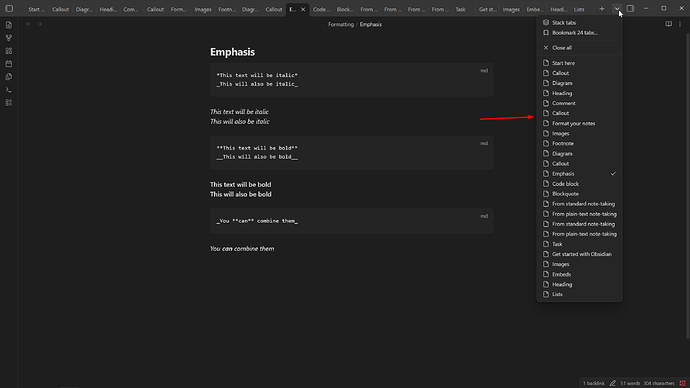The image size is (690, 388).
Task: Toggle editing mode pencil in status bar
Action: tap(613, 383)
